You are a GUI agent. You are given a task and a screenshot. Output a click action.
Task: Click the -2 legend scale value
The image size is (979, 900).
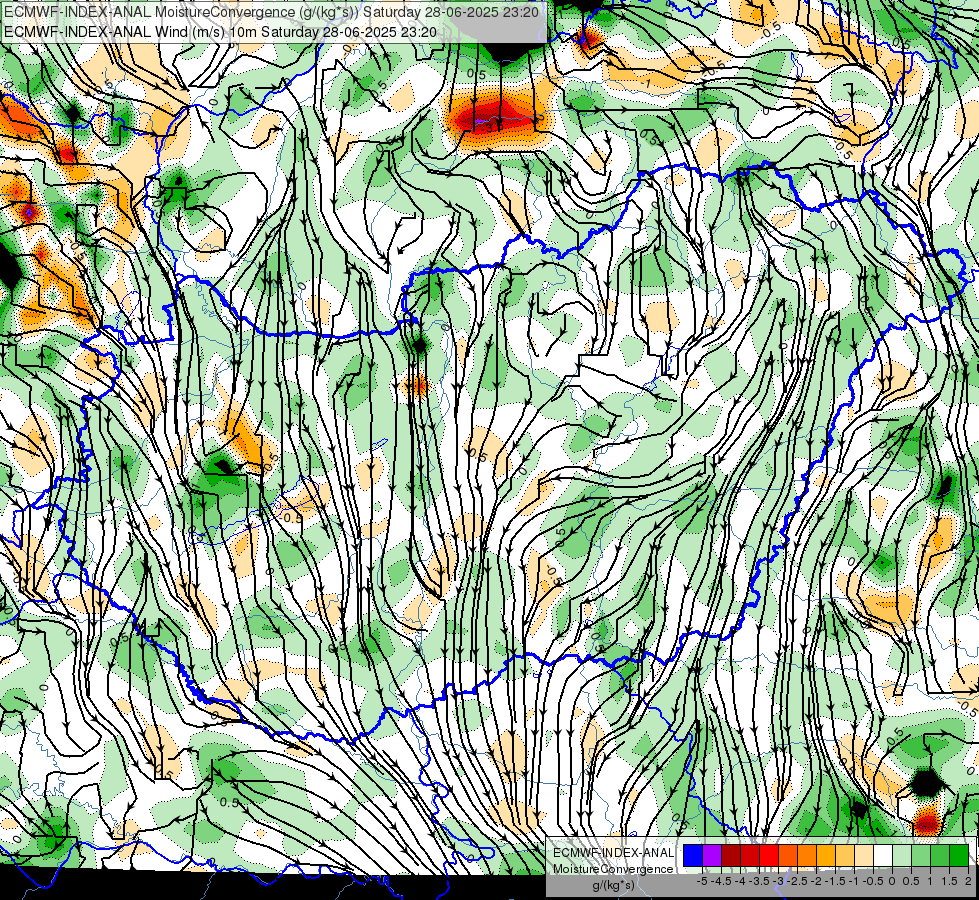(x=816, y=881)
